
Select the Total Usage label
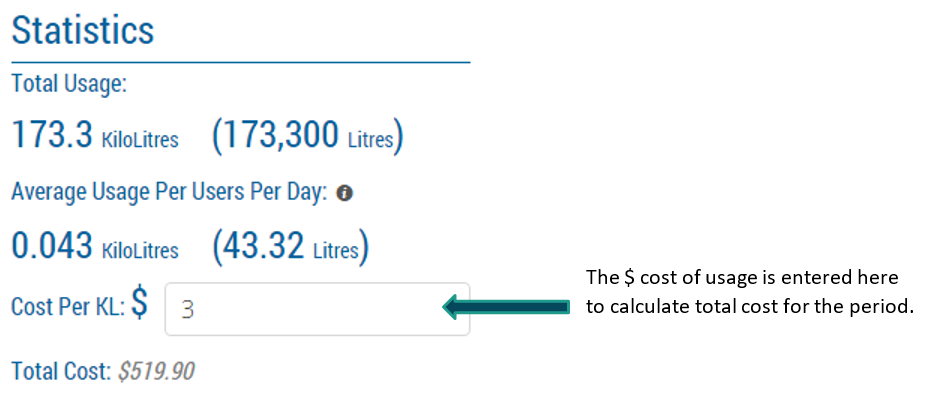[x=69, y=85]
